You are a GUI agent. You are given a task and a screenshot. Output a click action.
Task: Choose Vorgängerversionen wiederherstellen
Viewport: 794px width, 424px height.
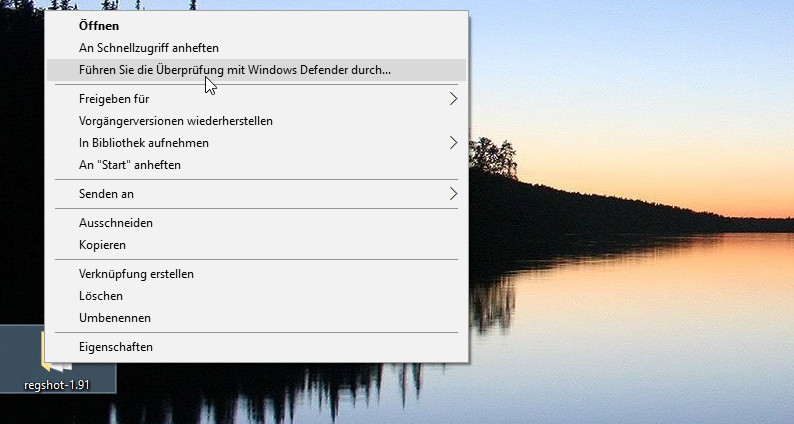(x=257, y=121)
